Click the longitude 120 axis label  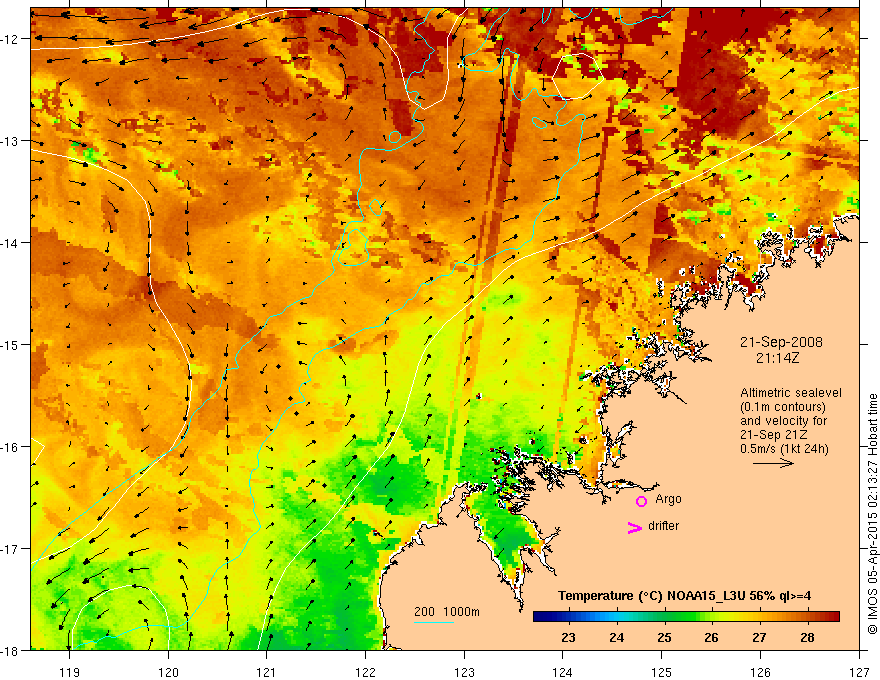click(x=168, y=672)
